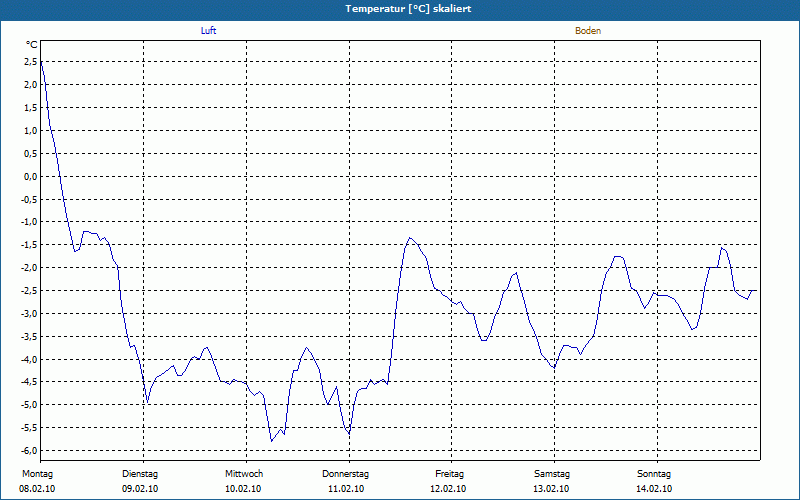This screenshot has height=500, width=800.
Task: Select the Boden legend label
Action: coord(588,31)
